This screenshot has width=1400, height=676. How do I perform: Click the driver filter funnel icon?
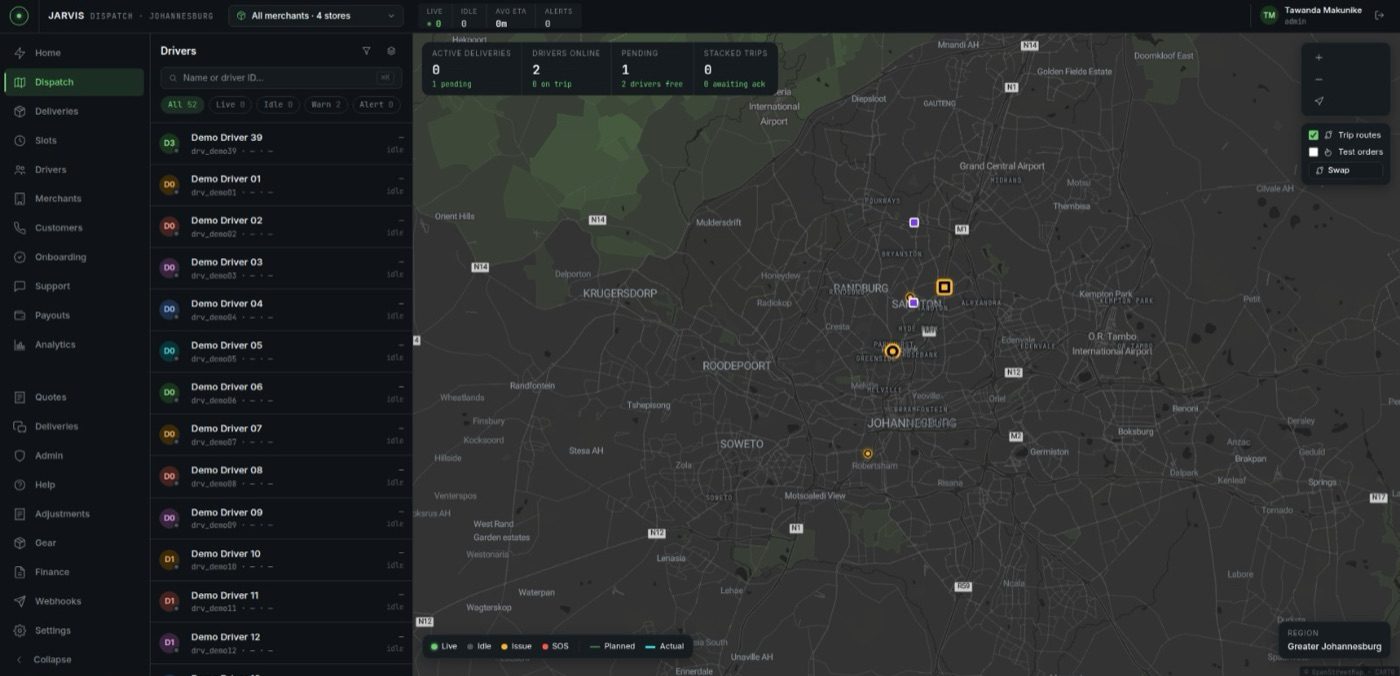366,51
